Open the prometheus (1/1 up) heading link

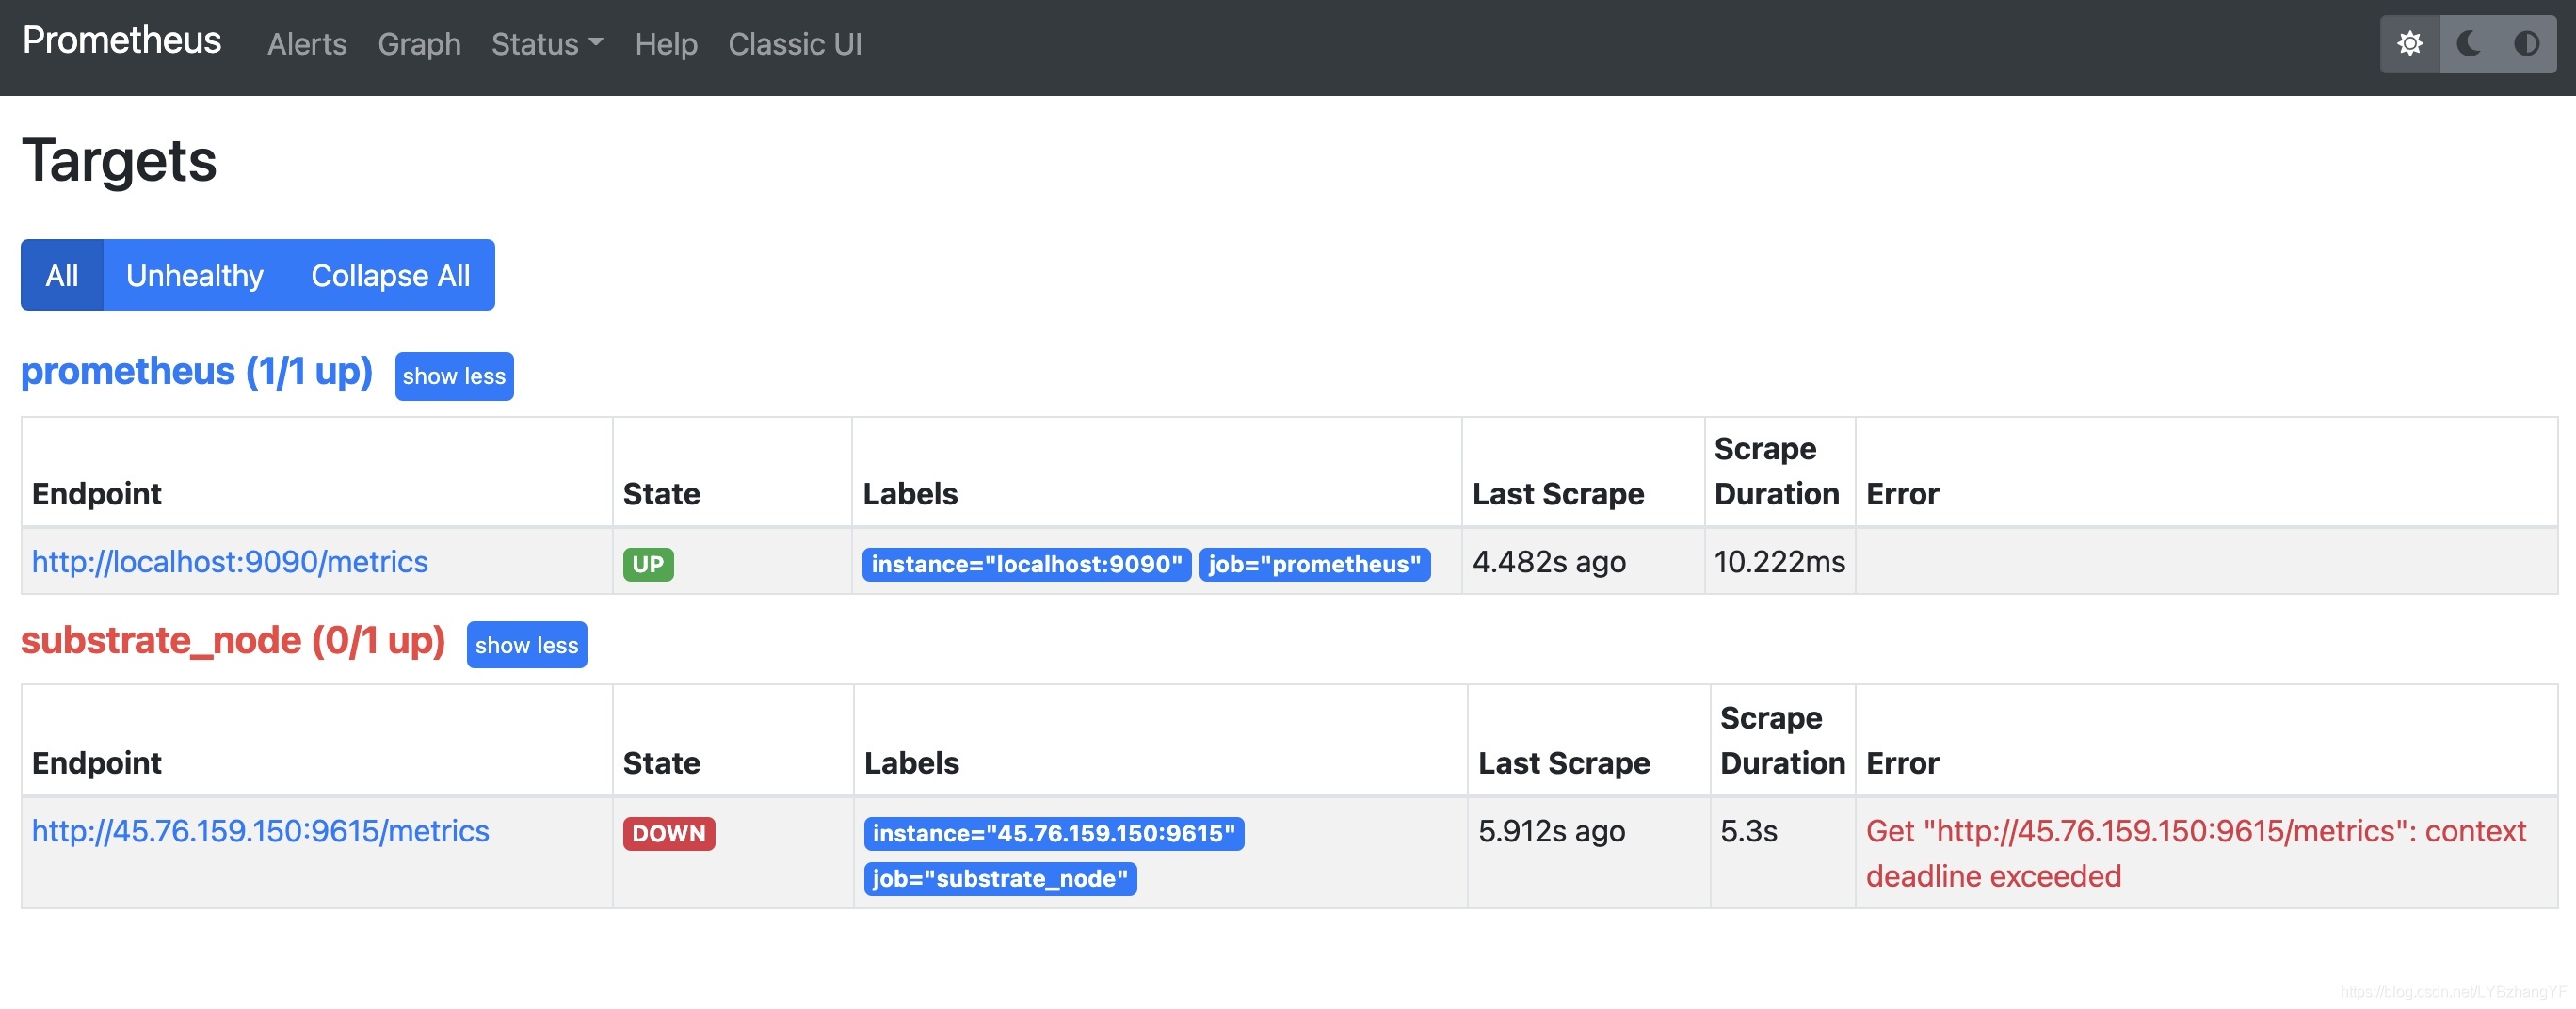[197, 372]
